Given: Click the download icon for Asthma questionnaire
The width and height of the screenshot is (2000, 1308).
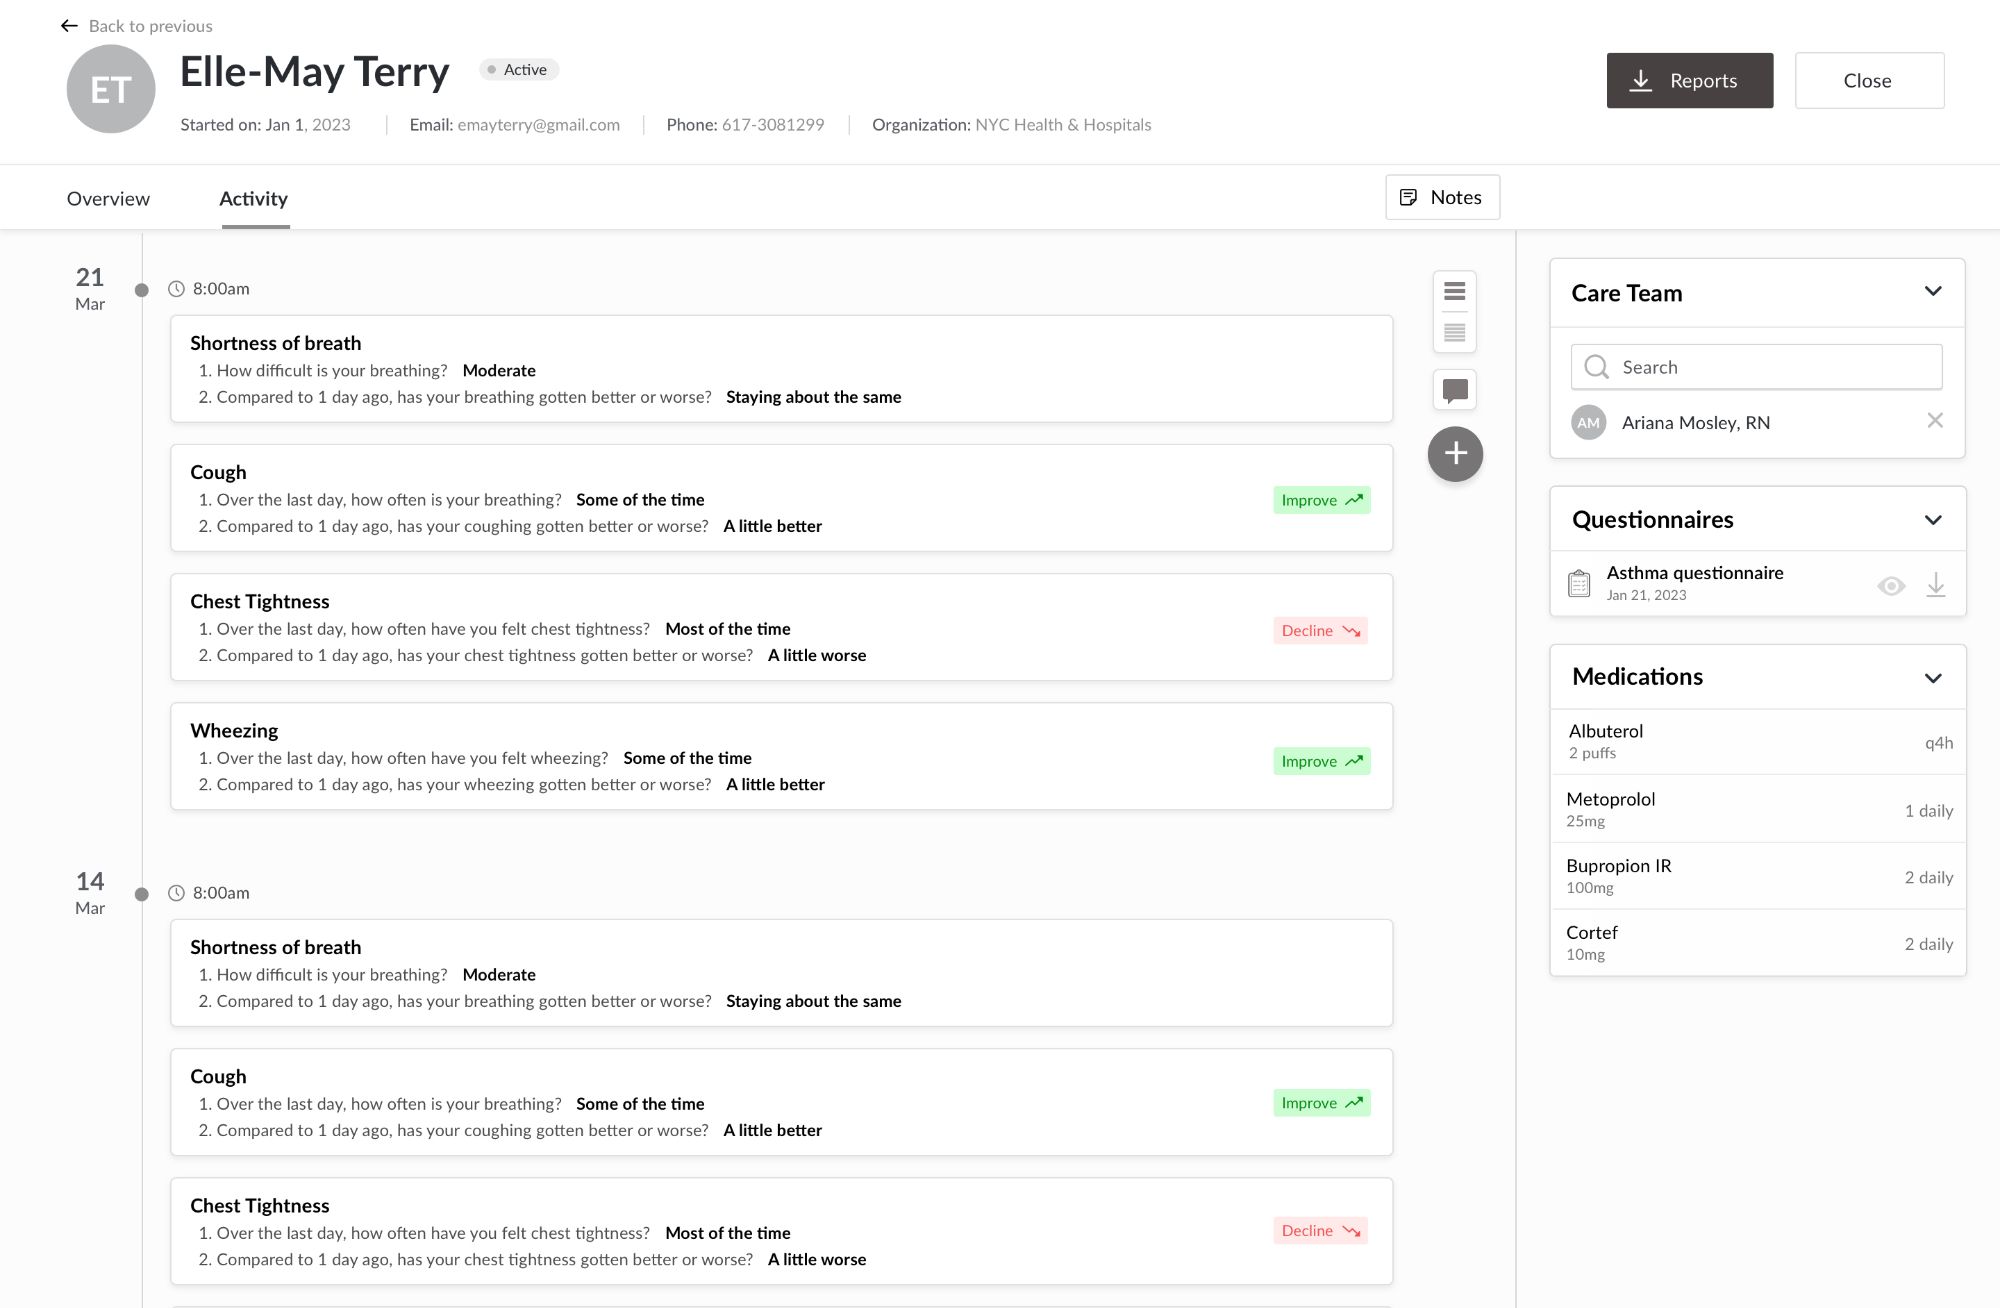Looking at the screenshot, I should (x=1937, y=584).
